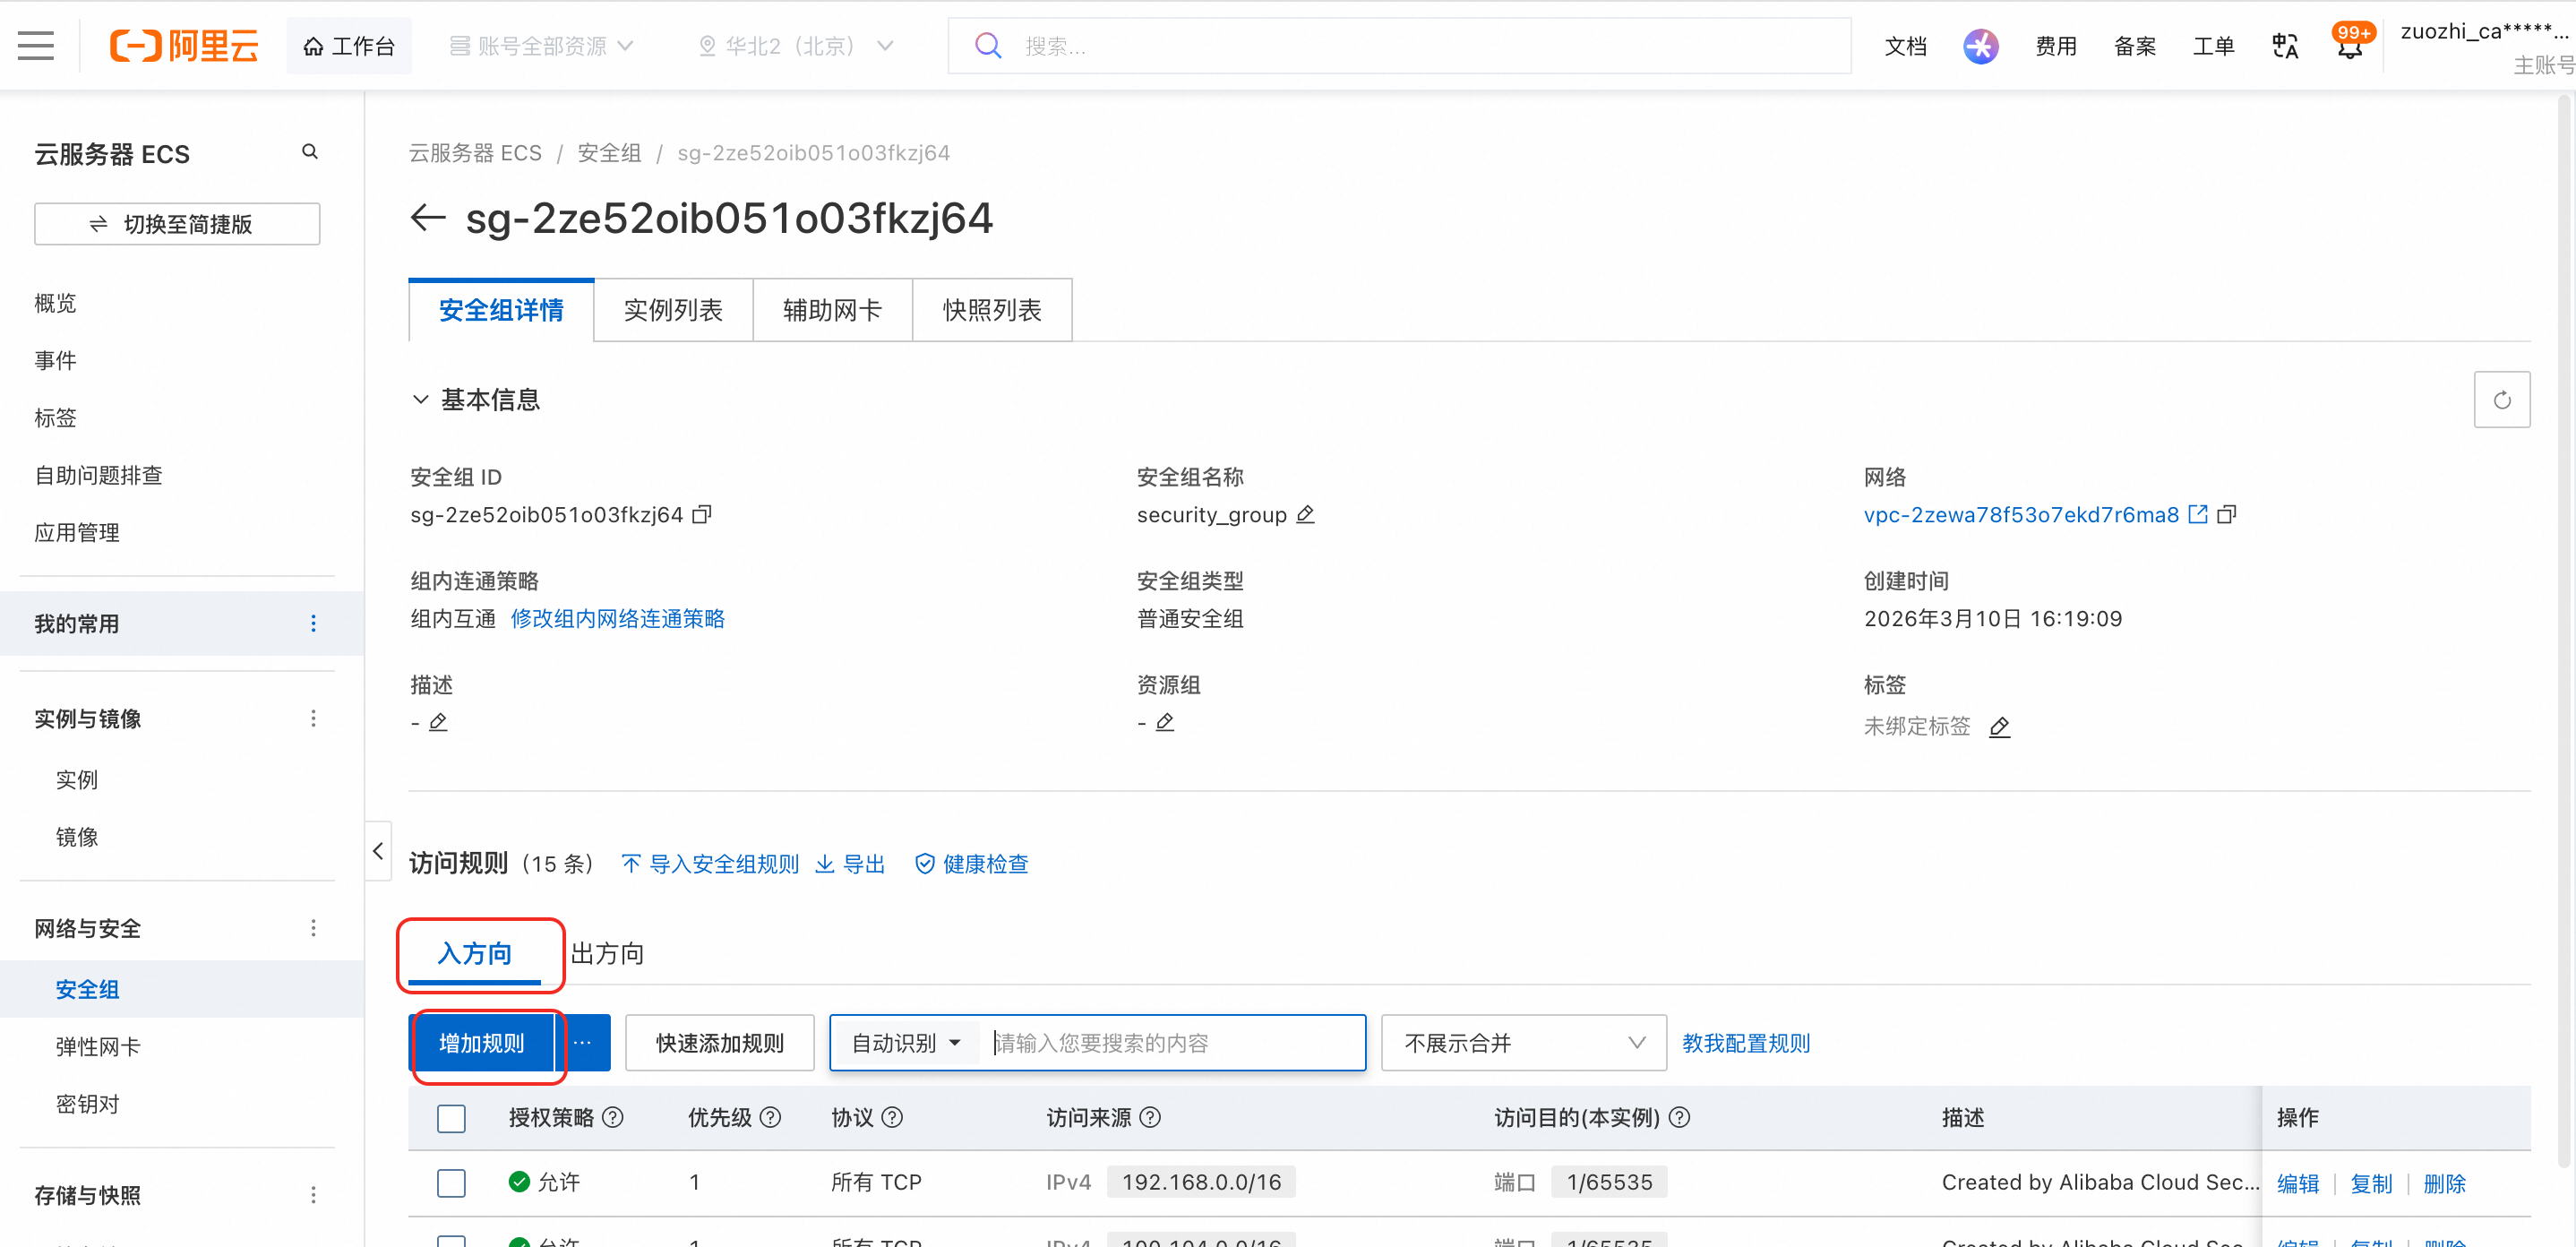
Task: Click 导入安全组规则 link
Action: coord(711,864)
